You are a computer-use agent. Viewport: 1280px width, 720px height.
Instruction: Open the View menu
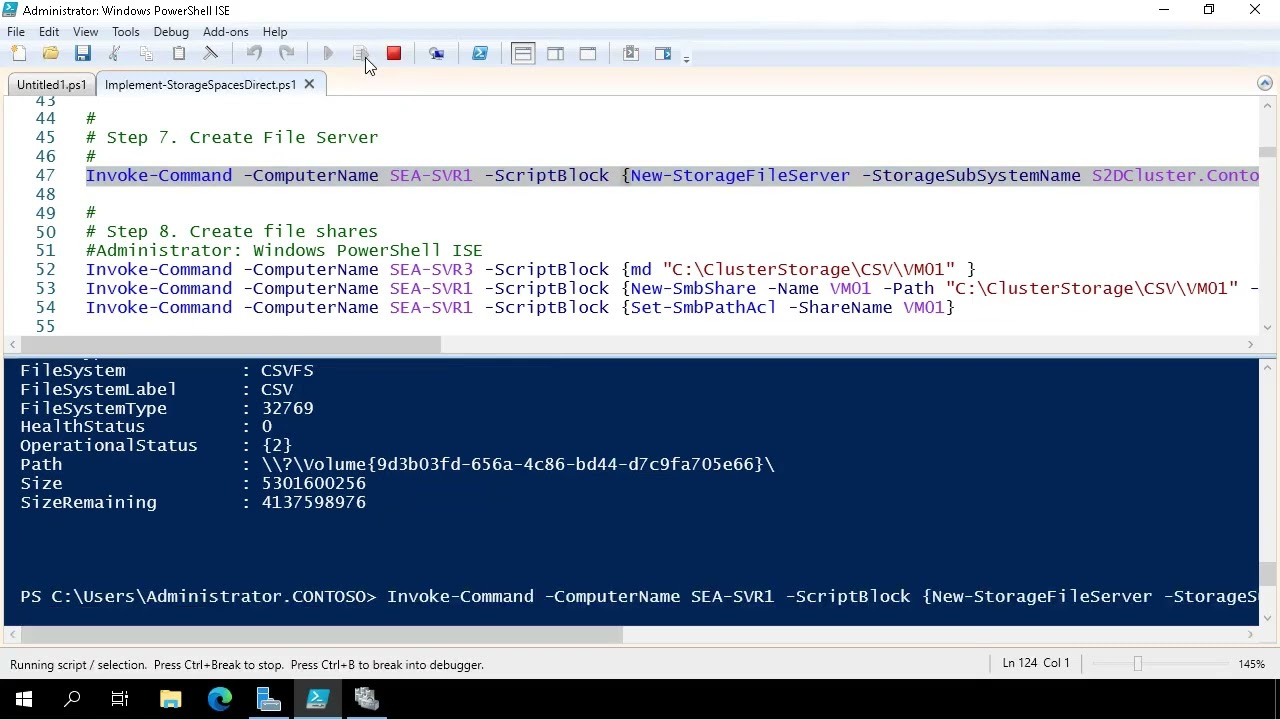[85, 32]
